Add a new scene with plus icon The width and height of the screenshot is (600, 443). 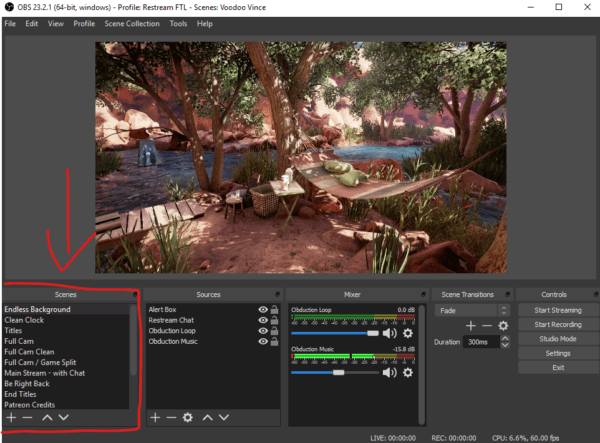(x=11, y=417)
